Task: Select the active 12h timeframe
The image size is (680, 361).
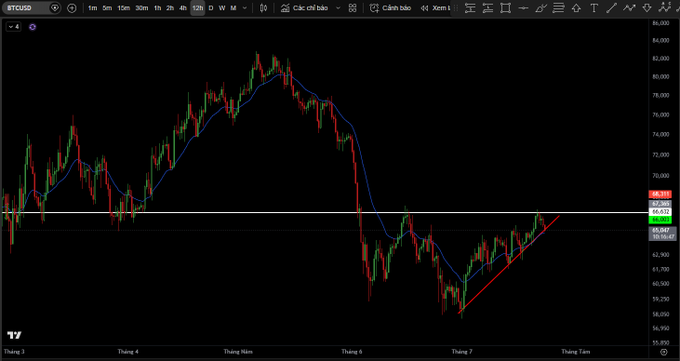Action: pyautogui.click(x=197, y=8)
